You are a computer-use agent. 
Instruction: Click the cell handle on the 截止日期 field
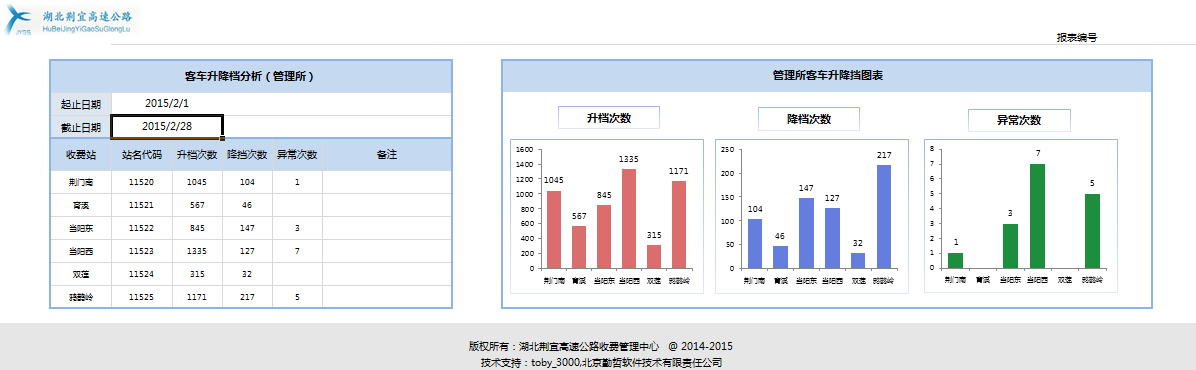pos(222,138)
